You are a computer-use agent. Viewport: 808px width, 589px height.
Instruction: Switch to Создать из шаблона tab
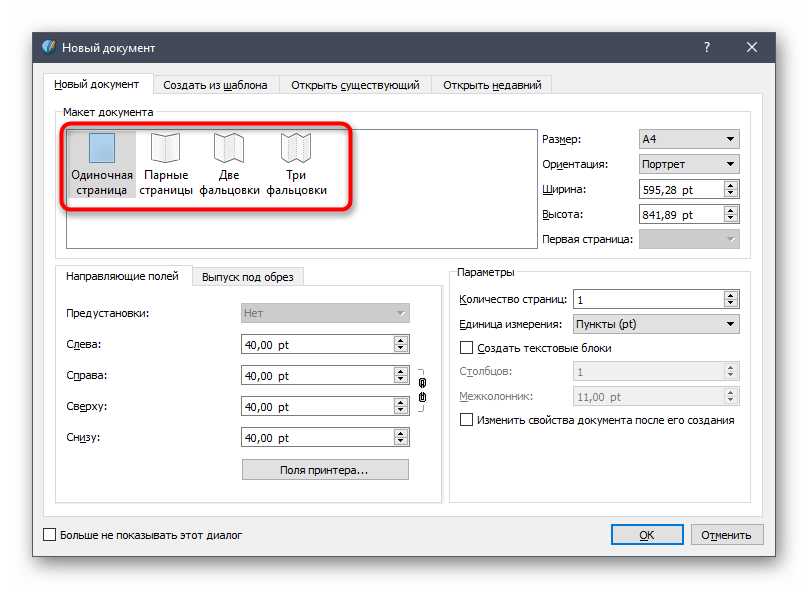pos(215,85)
